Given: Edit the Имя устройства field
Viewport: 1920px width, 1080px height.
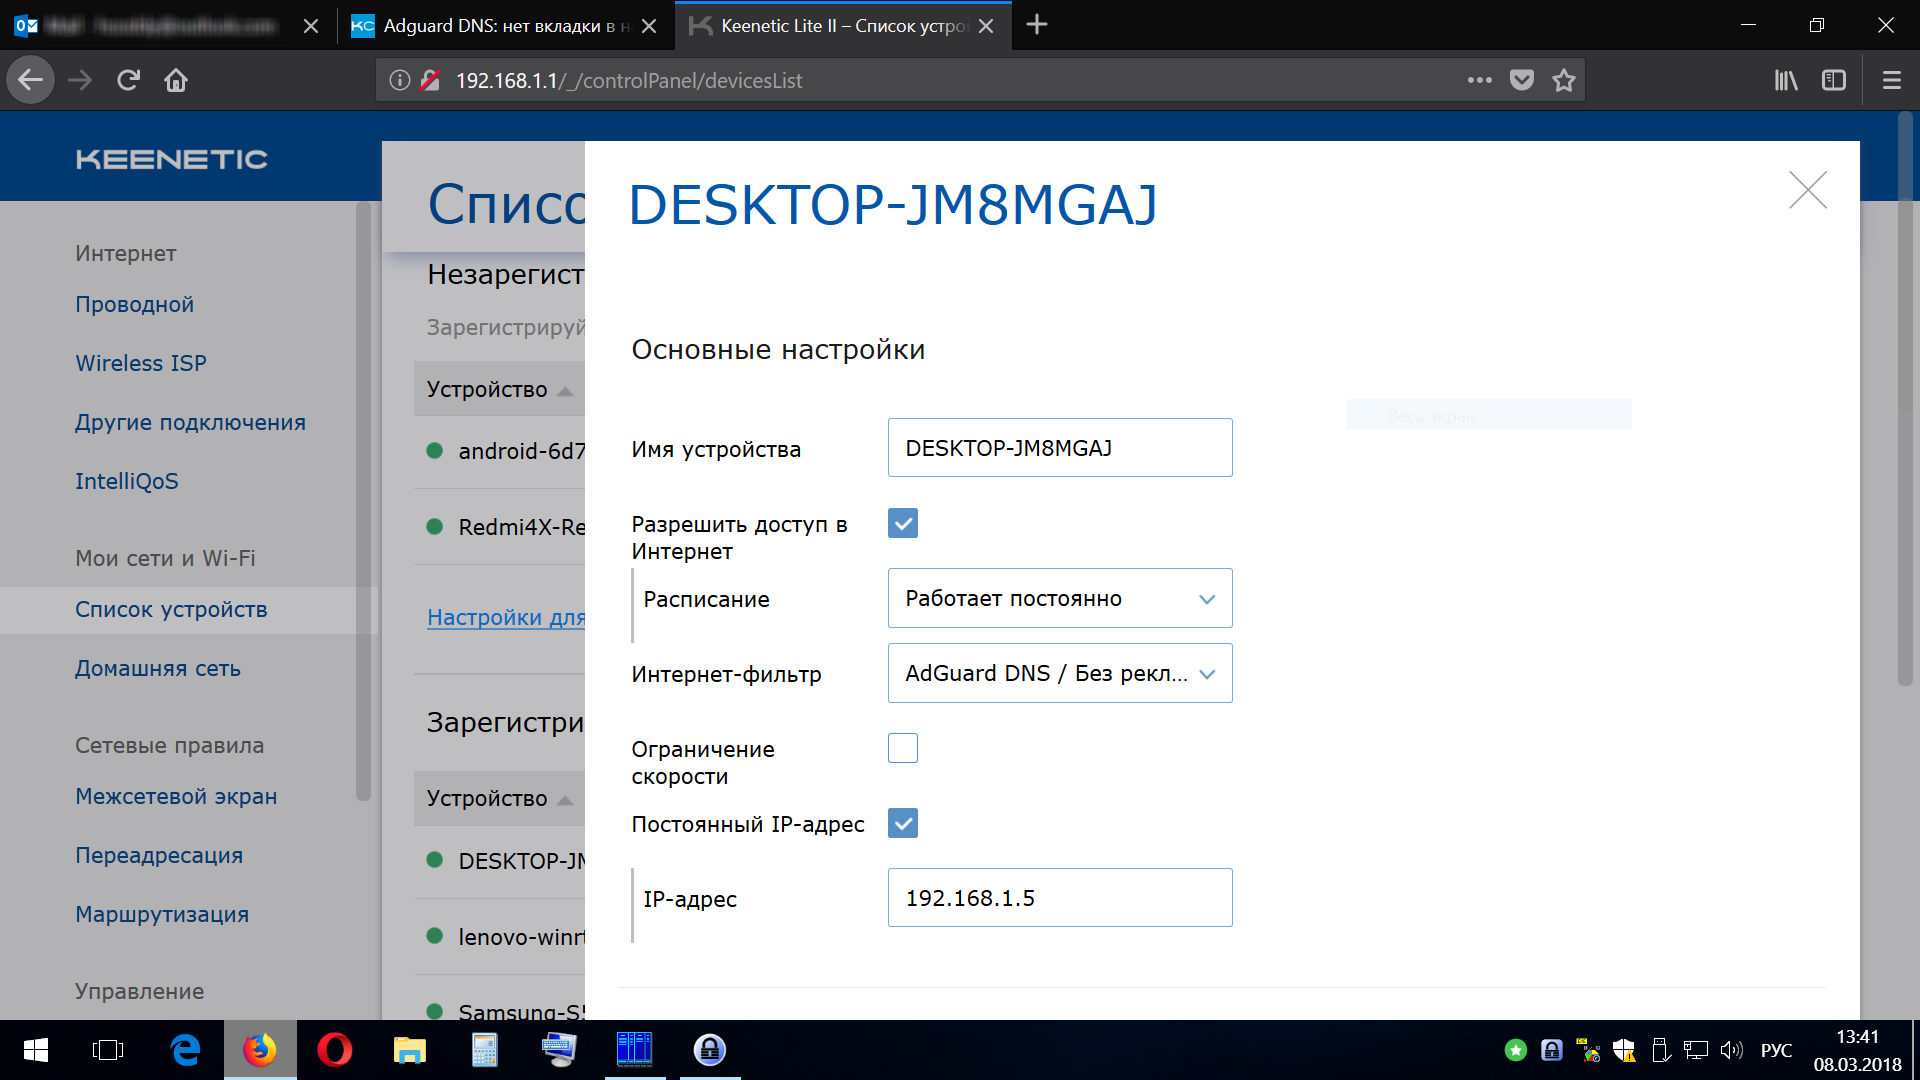Looking at the screenshot, I should coord(1060,448).
